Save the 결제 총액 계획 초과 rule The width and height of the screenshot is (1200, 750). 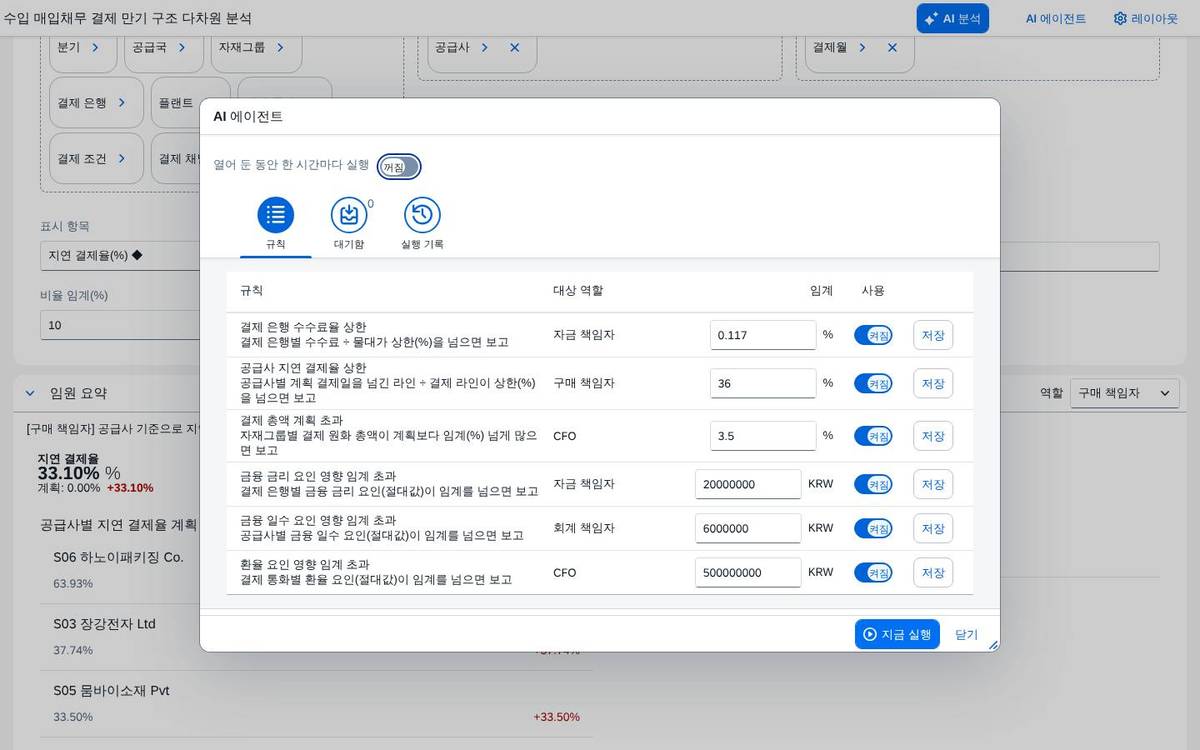[932, 436]
